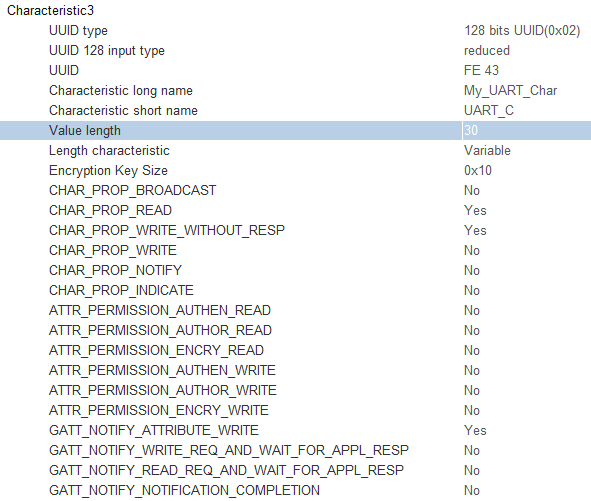This screenshot has height=501, width=591.
Task: Click the CHAR_PROP_NOTIFY No value
Action: [472, 270]
